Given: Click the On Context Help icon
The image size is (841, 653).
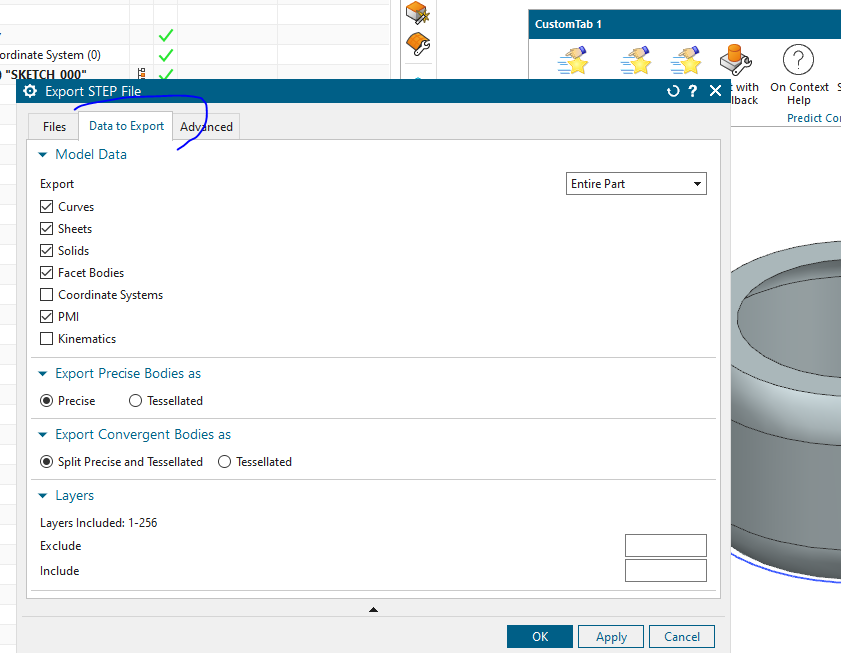Looking at the screenshot, I should pyautogui.click(x=798, y=60).
